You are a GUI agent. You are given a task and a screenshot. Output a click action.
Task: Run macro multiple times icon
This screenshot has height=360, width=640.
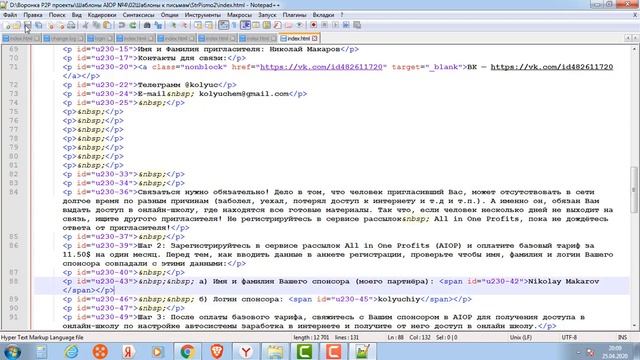(x=346, y=25)
